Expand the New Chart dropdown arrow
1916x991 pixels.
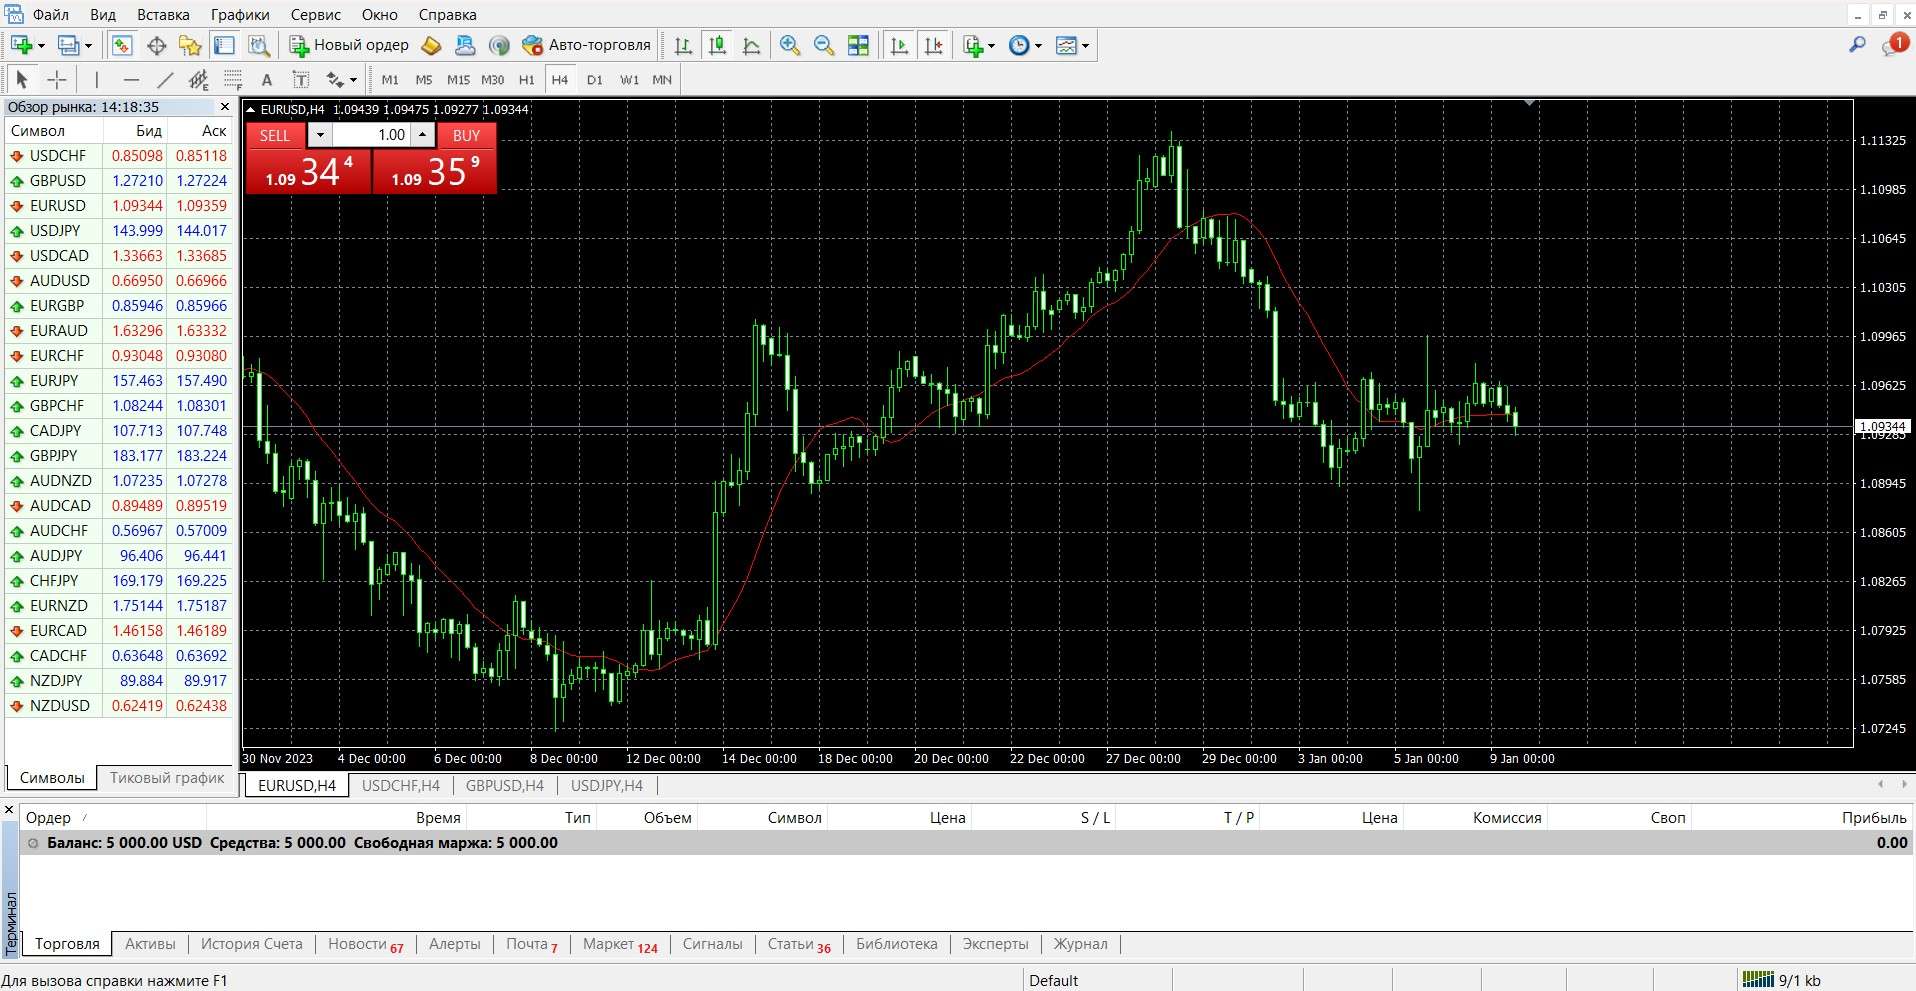tap(41, 45)
